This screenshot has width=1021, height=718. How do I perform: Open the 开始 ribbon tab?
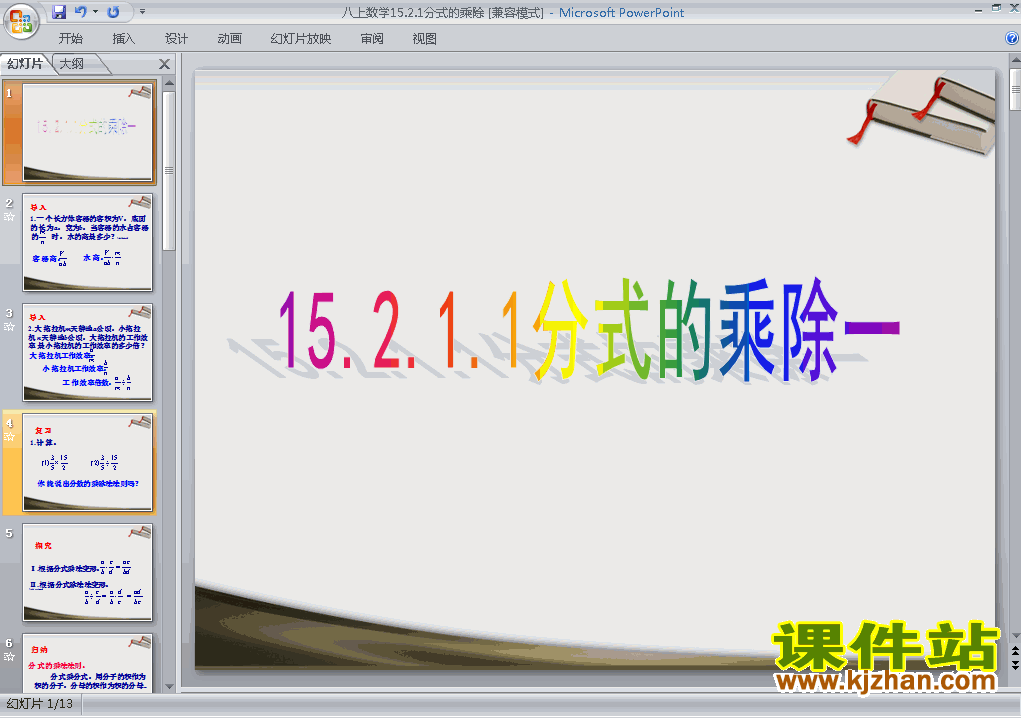coord(71,38)
